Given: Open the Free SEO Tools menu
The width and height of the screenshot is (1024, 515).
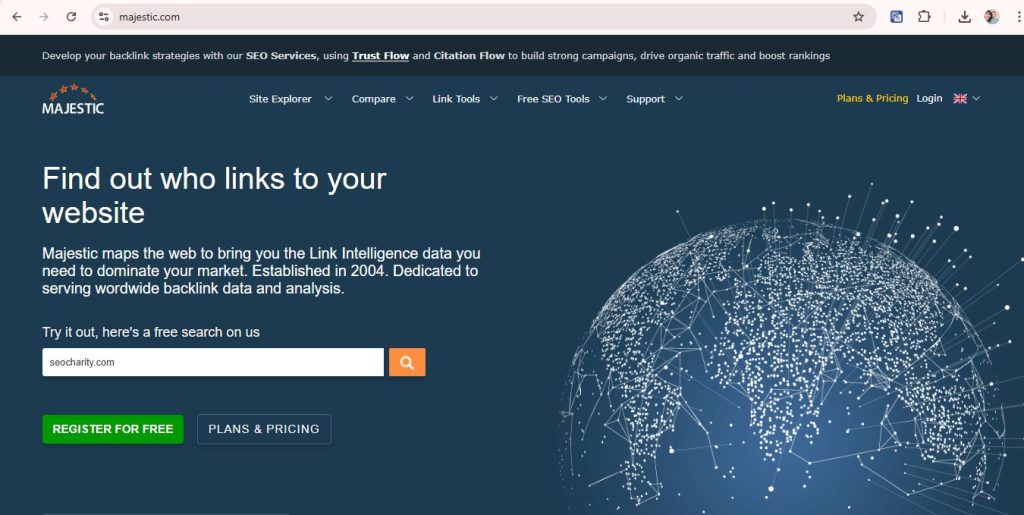Looking at the screenshot, I should tap(562, 99).
